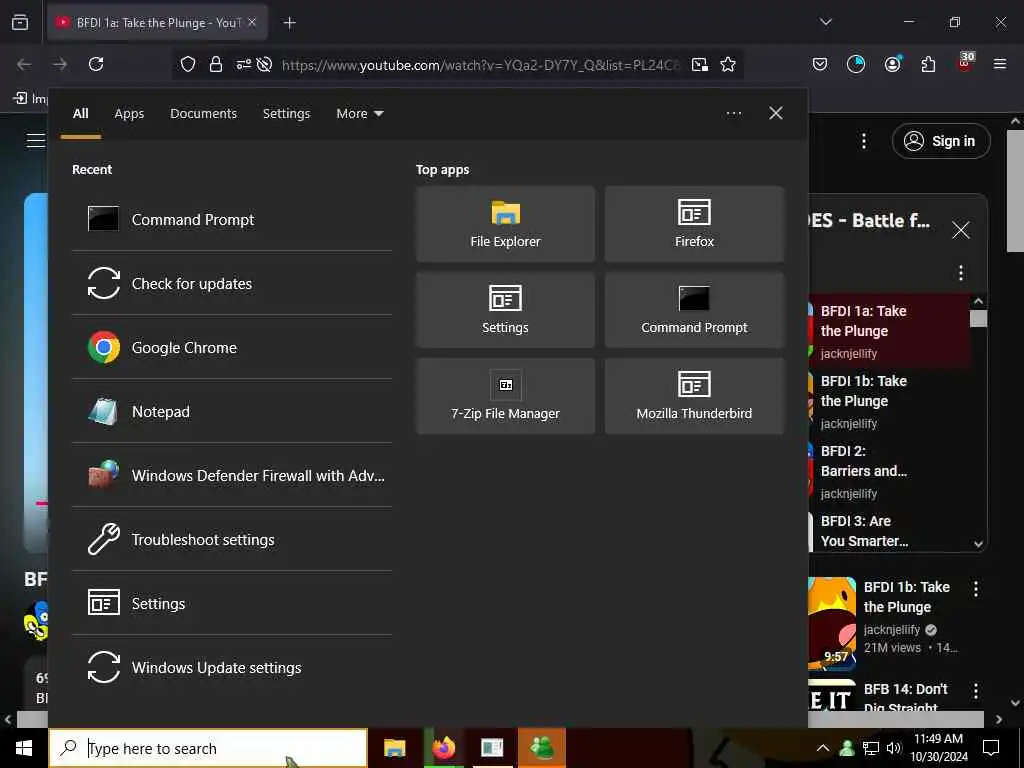Open Firefox view recent browsing icon
The width and height of the screenshot is (1024, 768).
click(20, 23)
